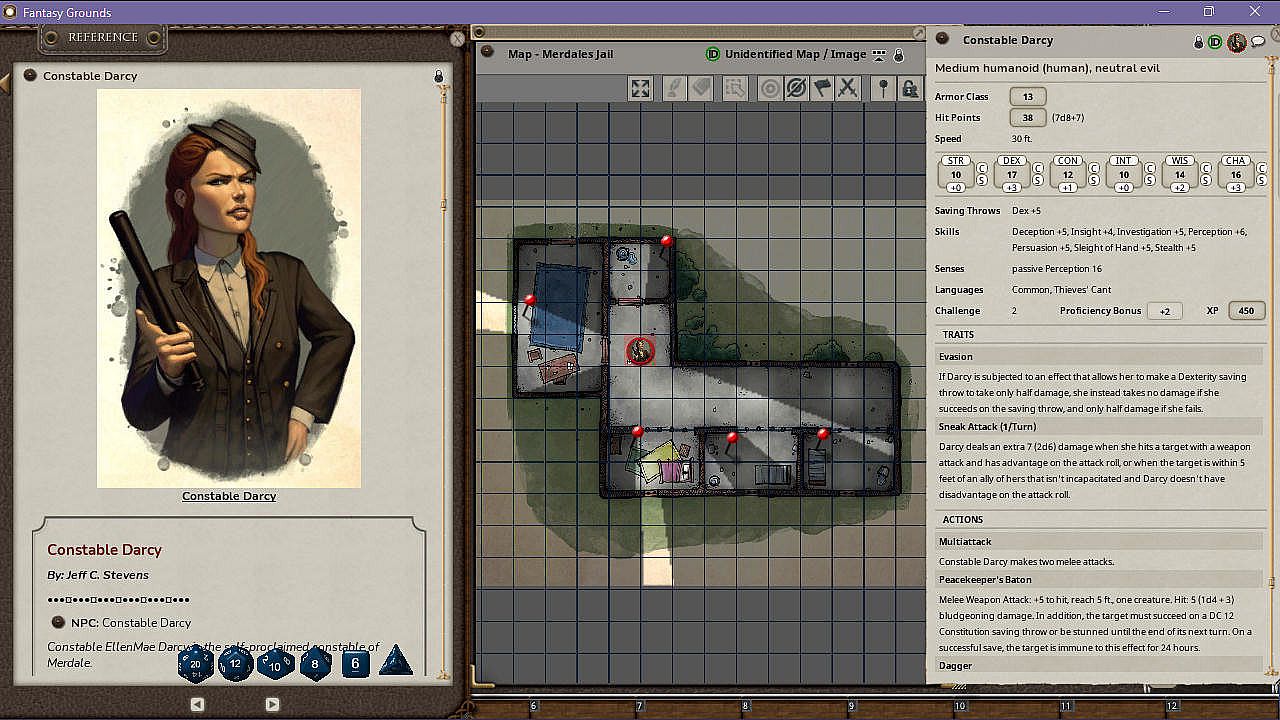This screenshot has height=720, width=1280.
Task: Click the REFERENCE tab header
Action: click(103, 37)
